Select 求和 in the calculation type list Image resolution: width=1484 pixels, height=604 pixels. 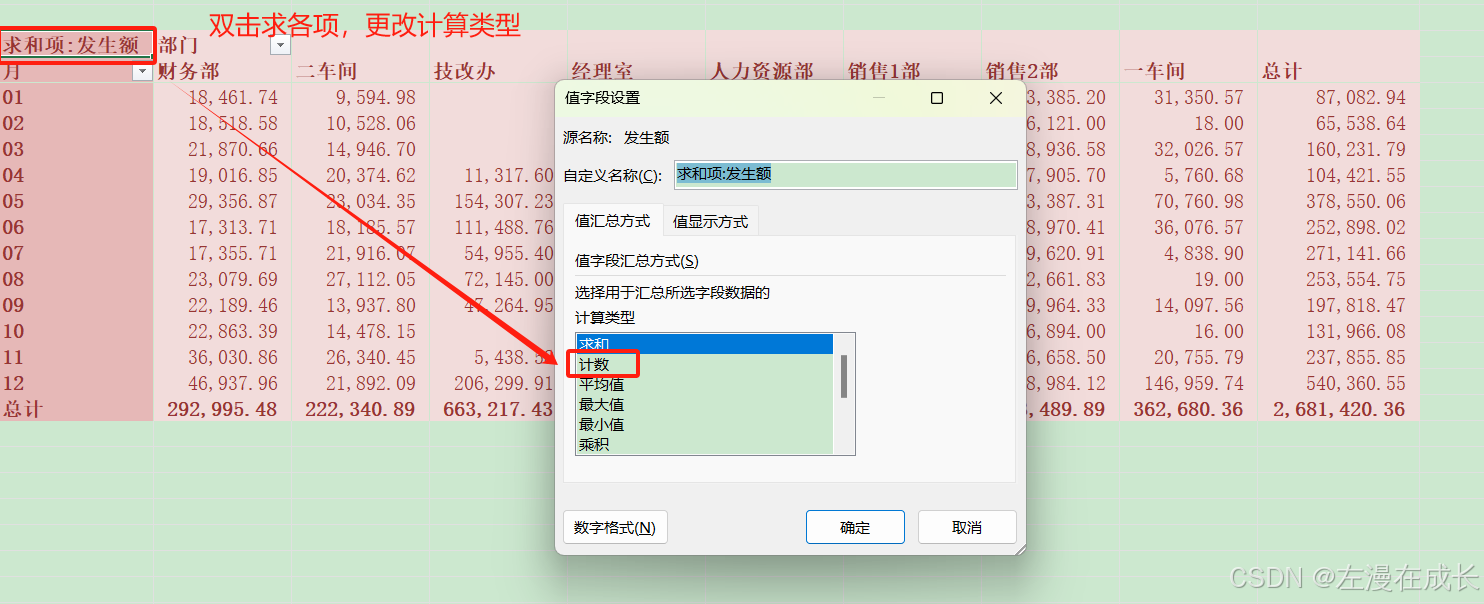(x=705, y=344)
